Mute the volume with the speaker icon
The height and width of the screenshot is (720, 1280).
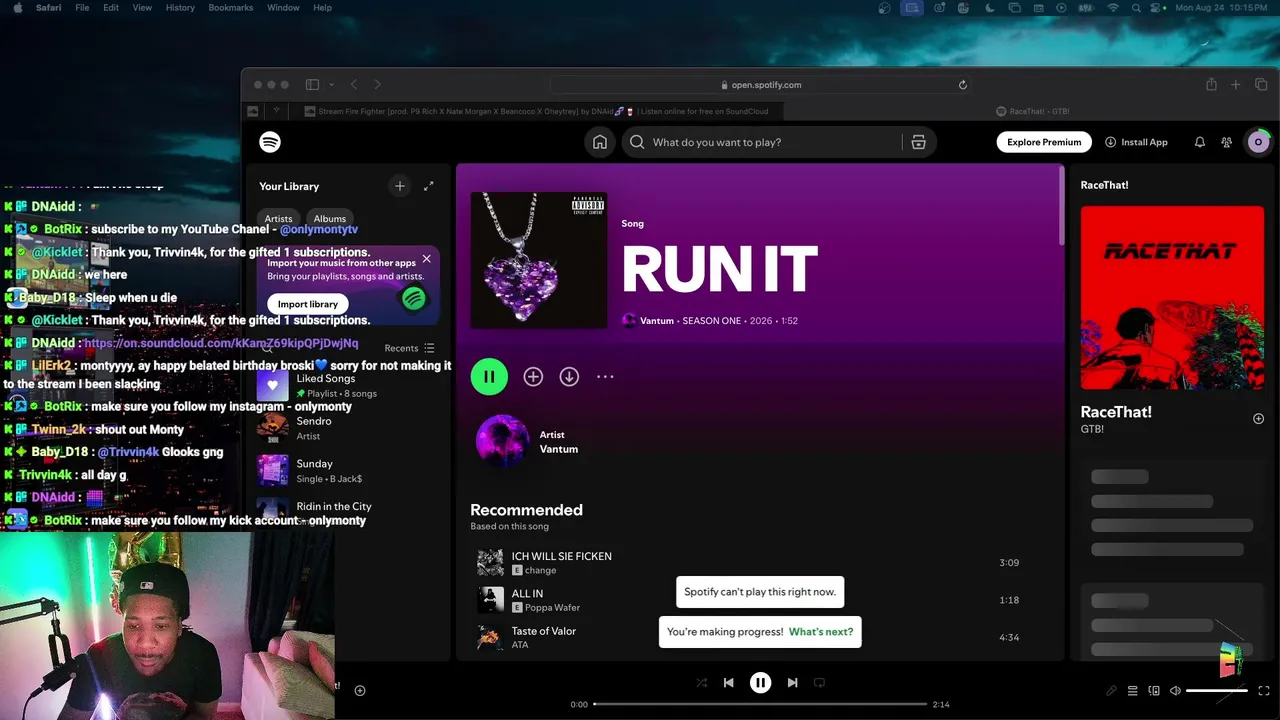click(1175, 691)
